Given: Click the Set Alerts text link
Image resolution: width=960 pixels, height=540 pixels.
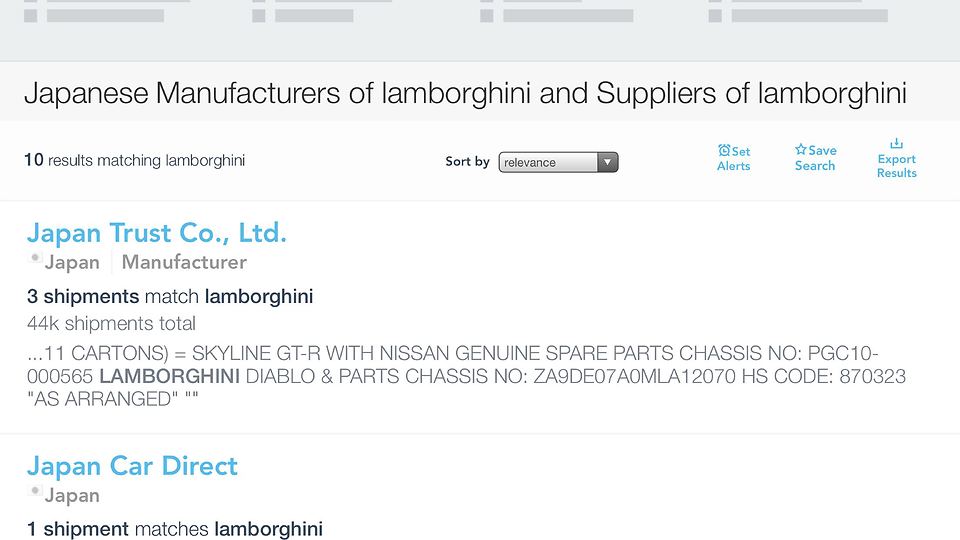Looking at the screenshot, I should [x=734, y=166].
